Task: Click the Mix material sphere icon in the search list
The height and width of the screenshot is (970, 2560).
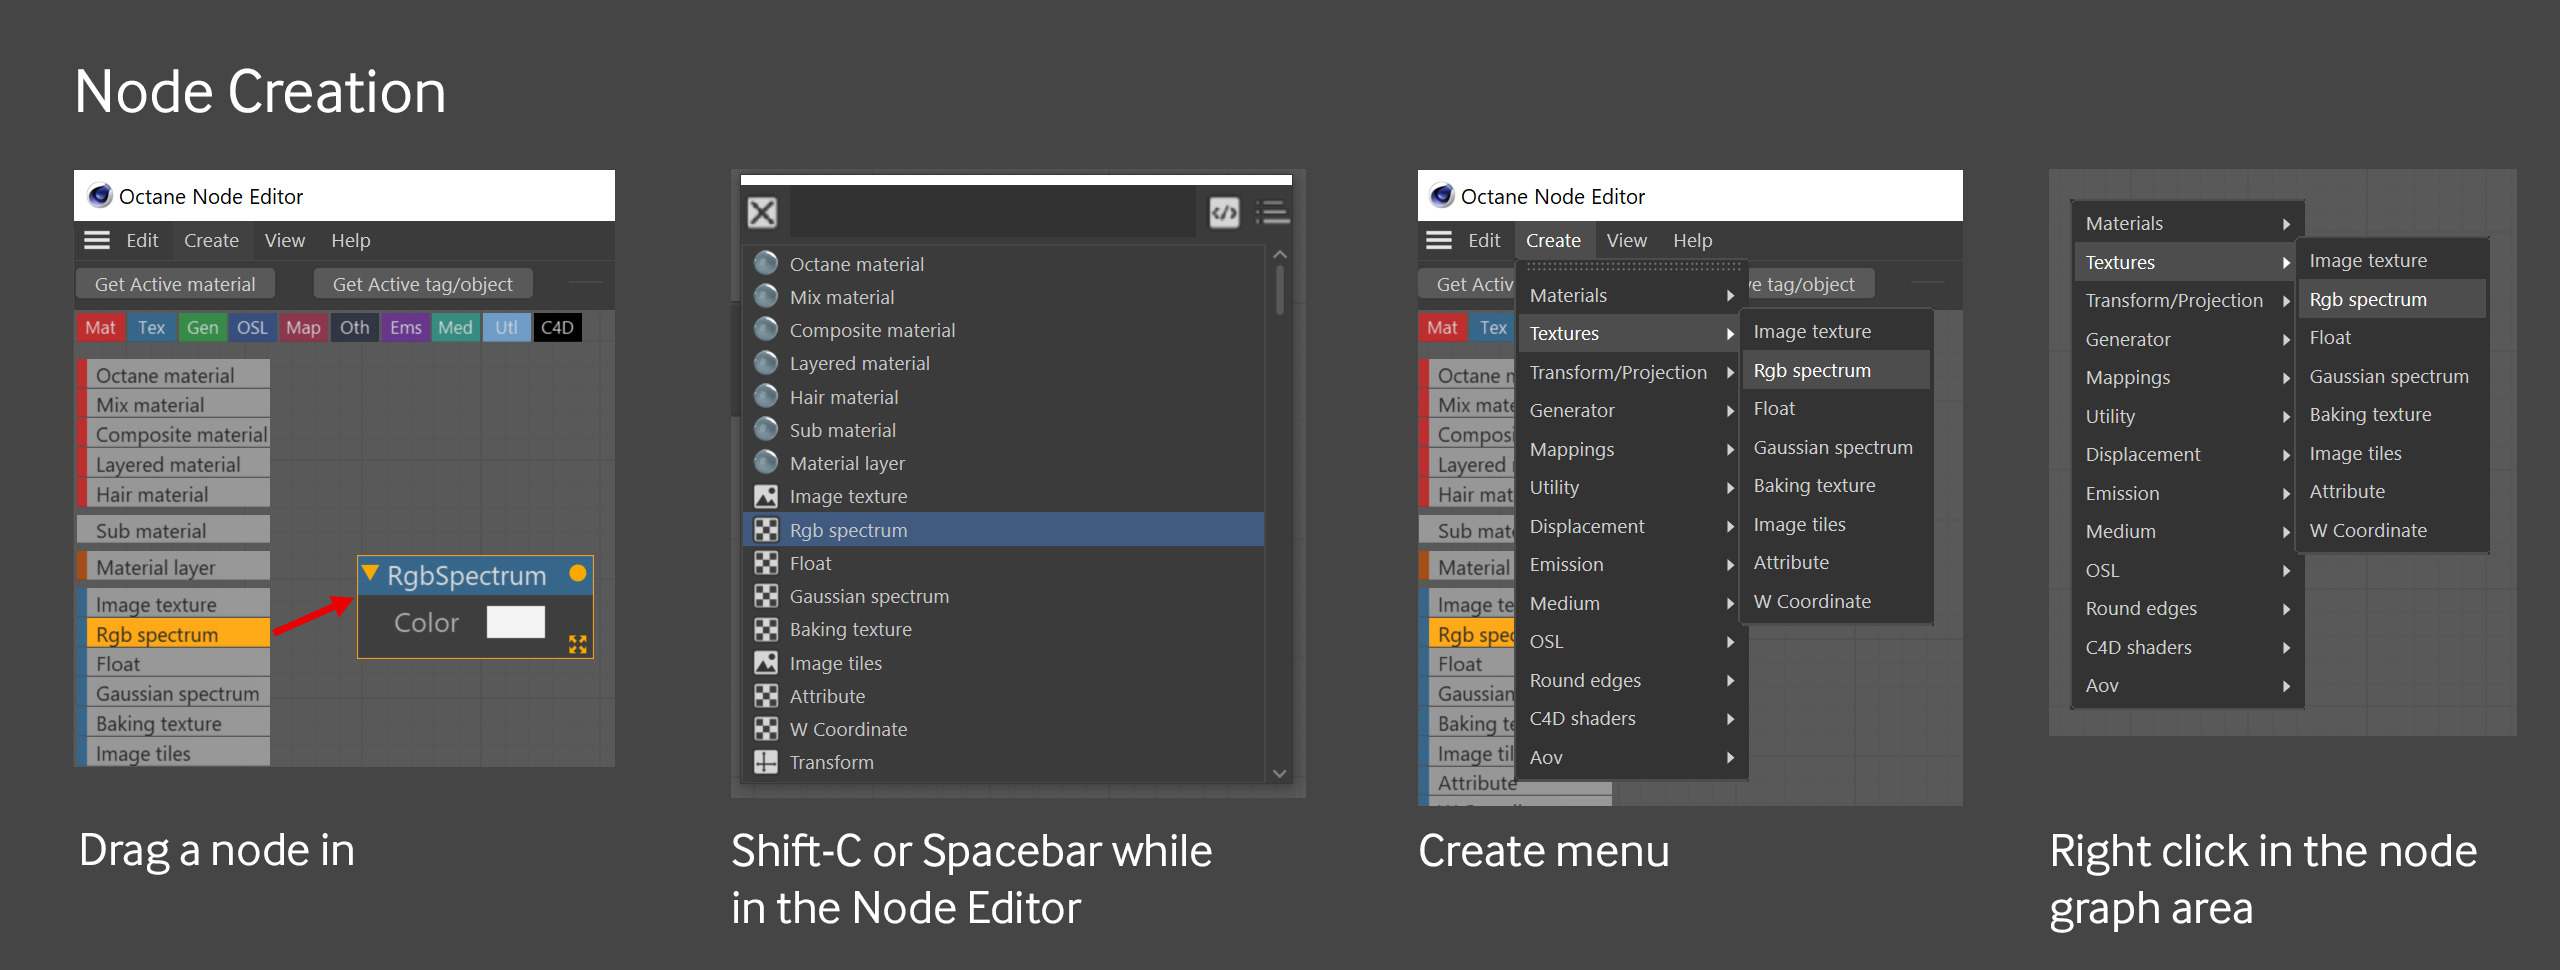Action: tap(766, 296)
